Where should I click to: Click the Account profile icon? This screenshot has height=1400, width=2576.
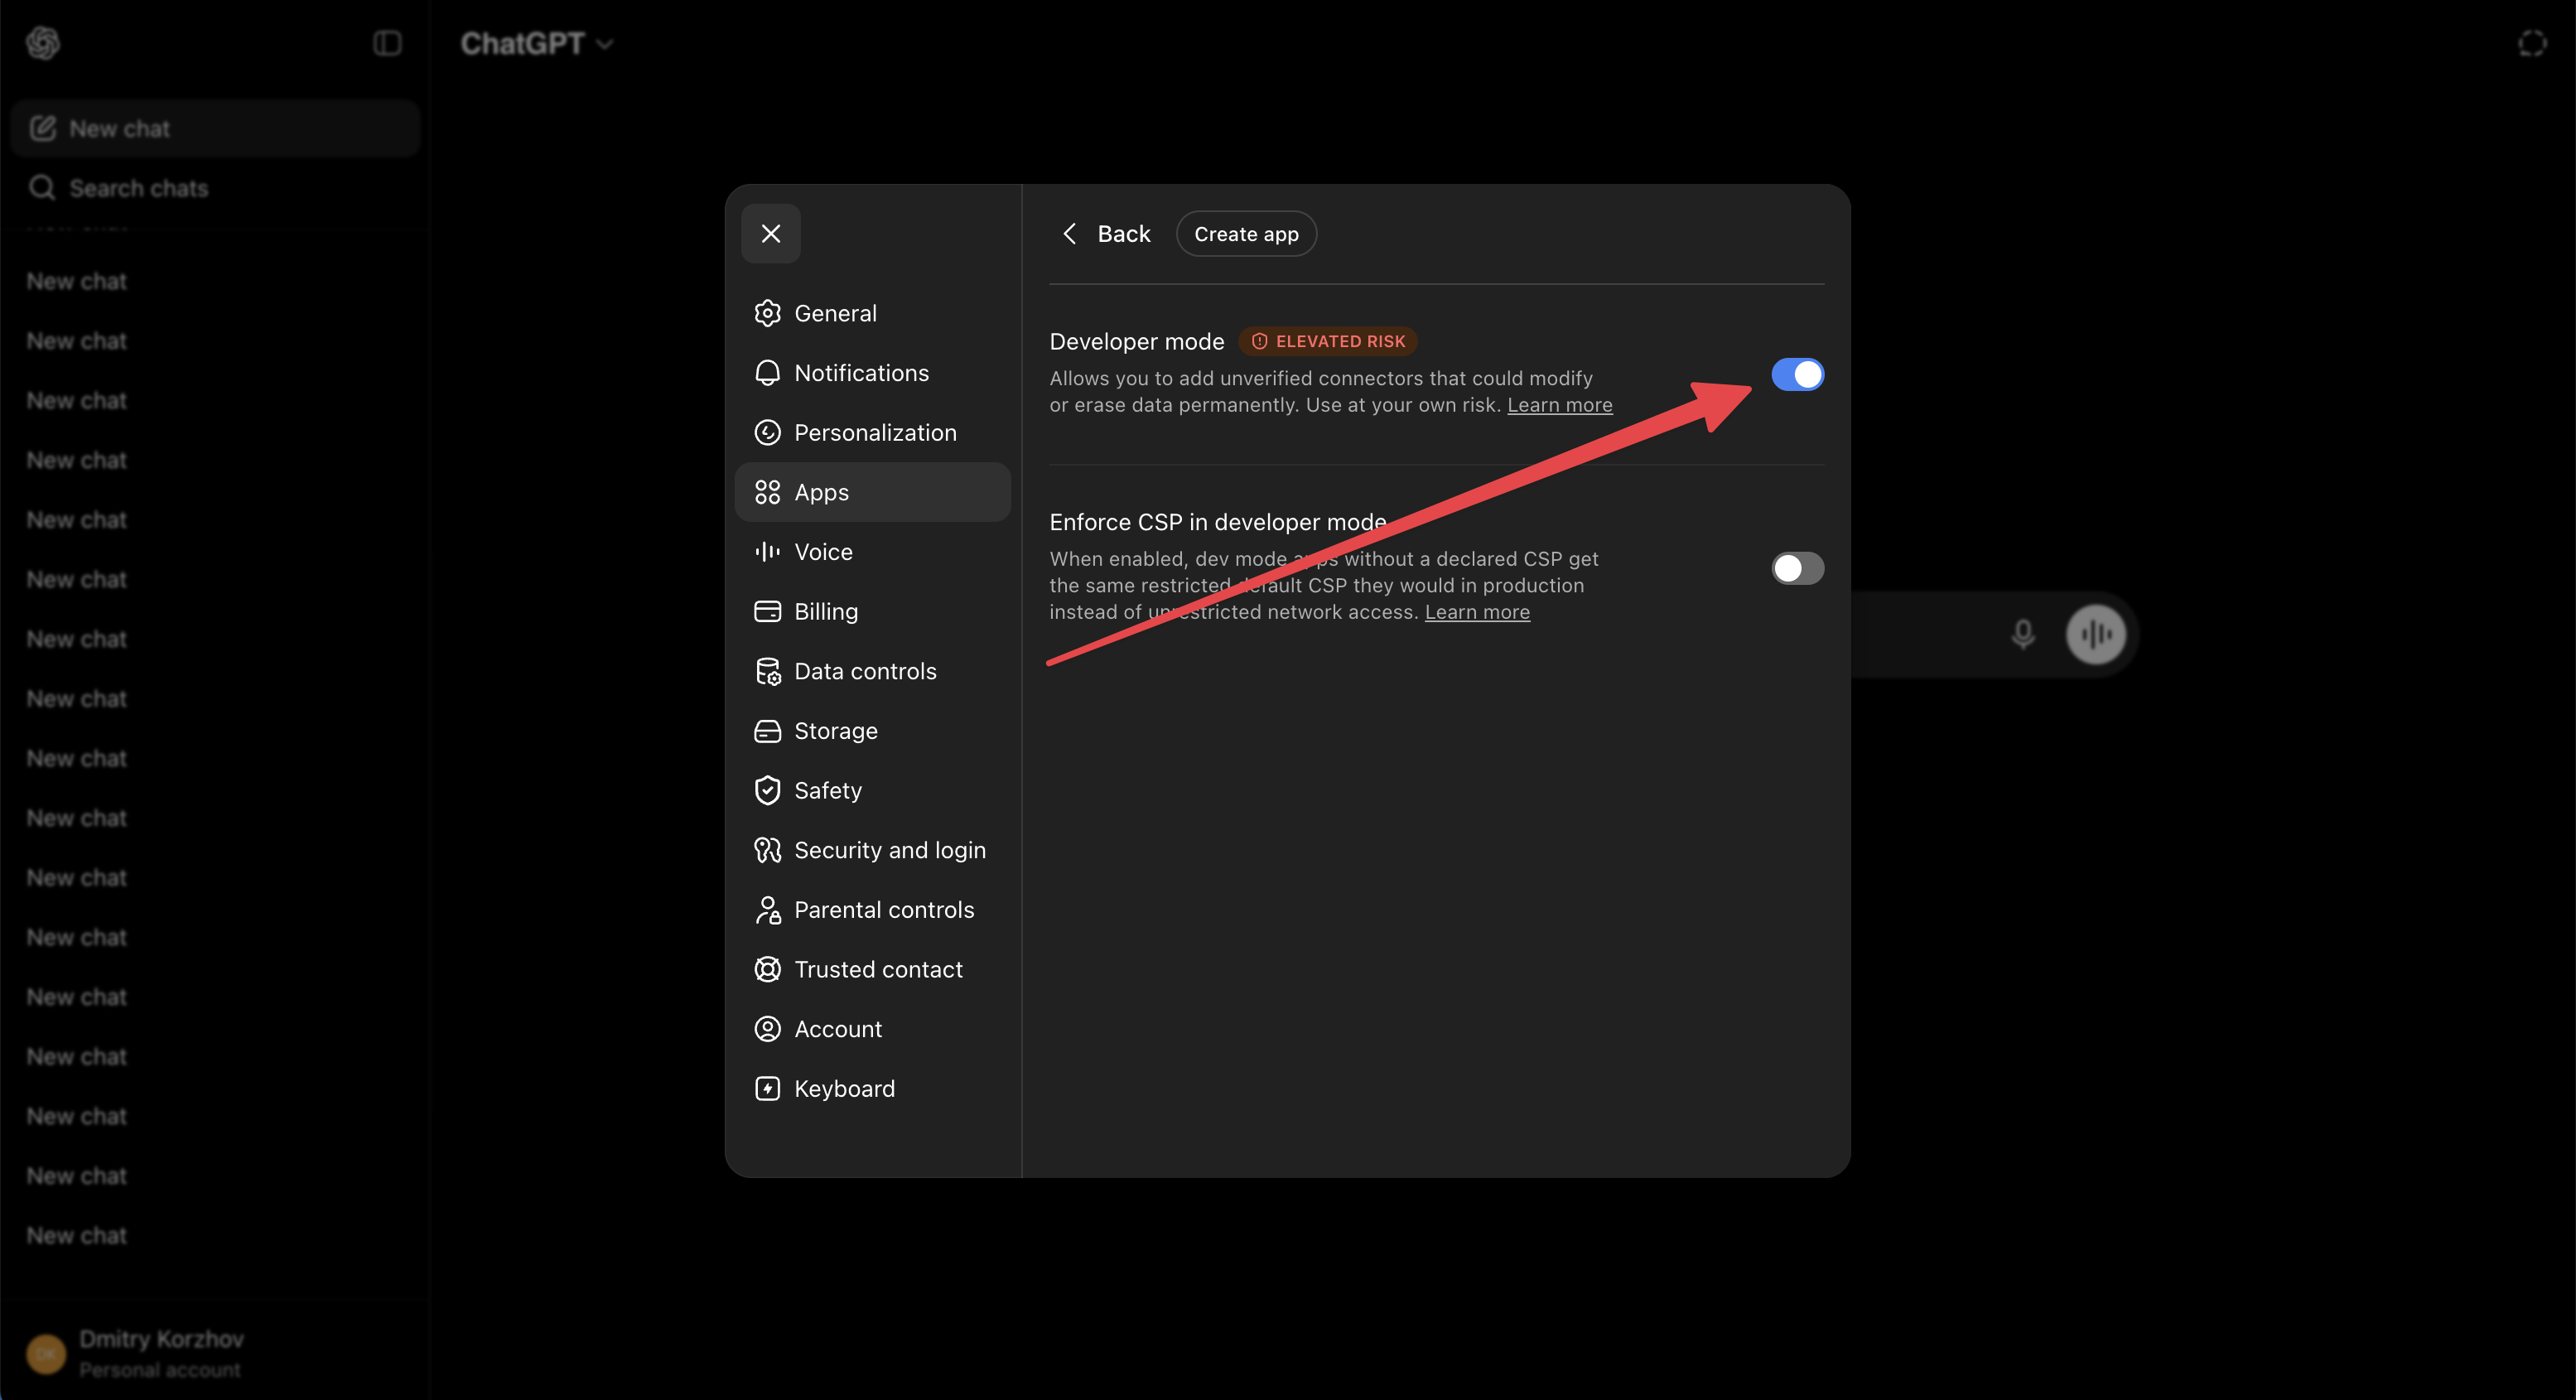[x=767, y=1029]
